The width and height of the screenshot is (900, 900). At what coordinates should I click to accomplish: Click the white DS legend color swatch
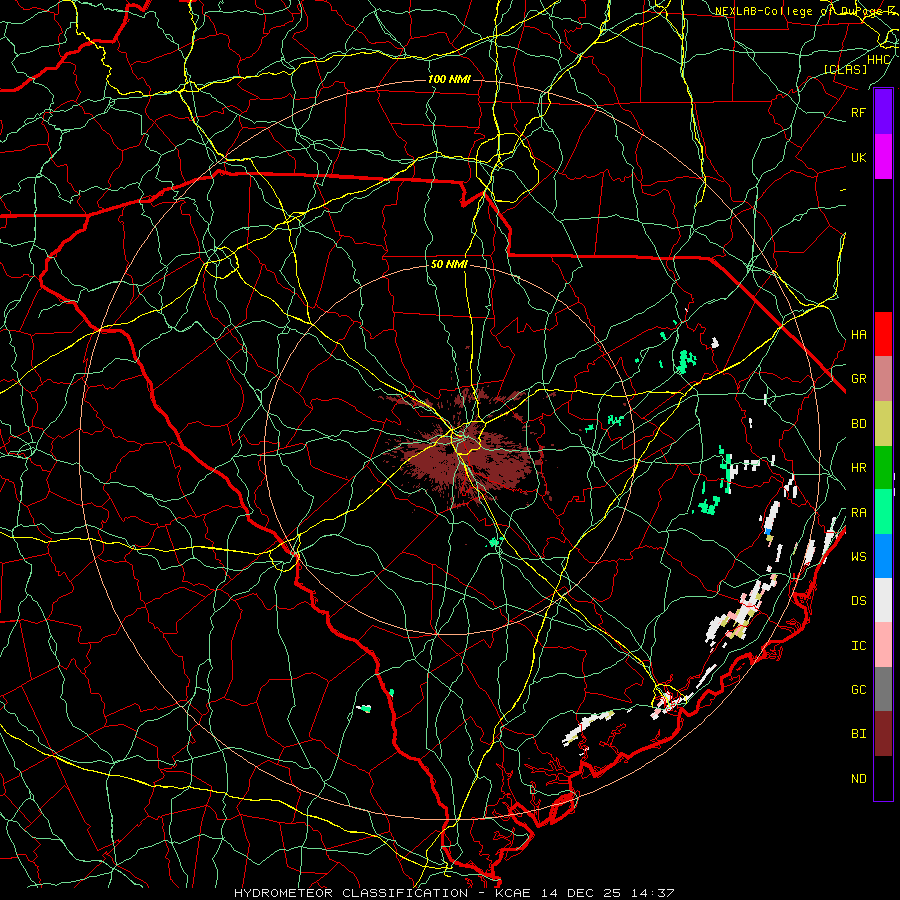[883, 600]
